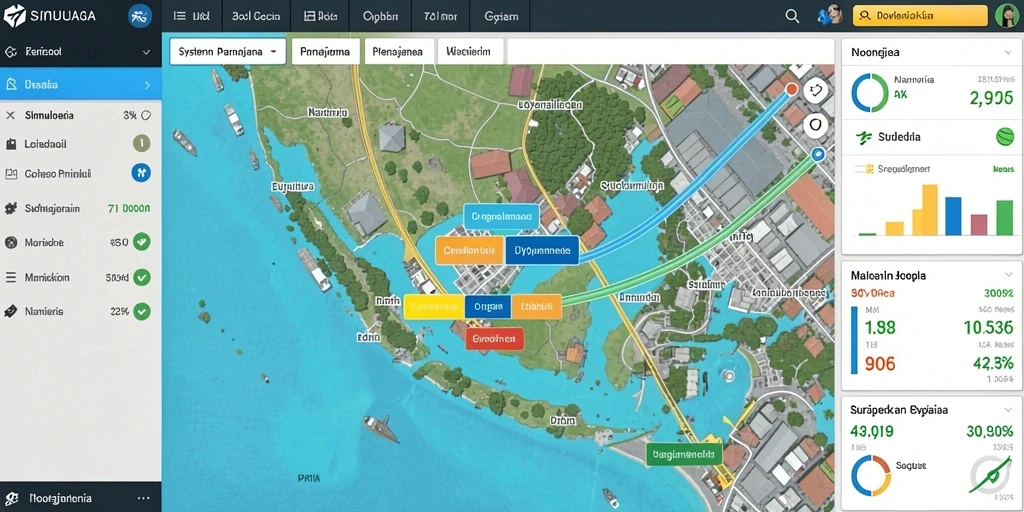Open the user avatar at top-right corner
1024x512 pixels.
click(x=1006, y=16)
